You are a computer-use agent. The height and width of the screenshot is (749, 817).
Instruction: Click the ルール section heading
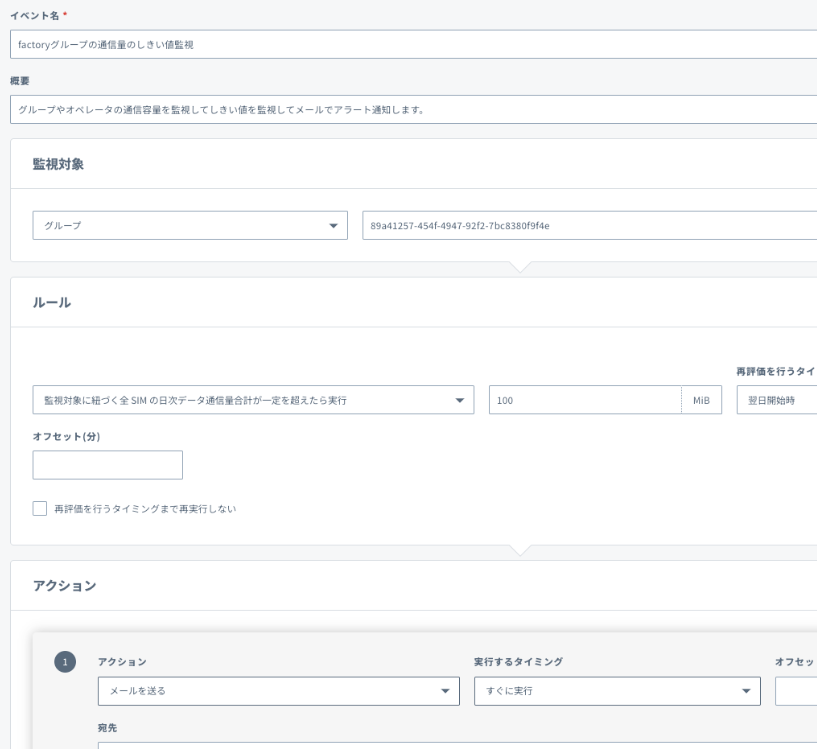pyautogui.click(x=54, y=302)
